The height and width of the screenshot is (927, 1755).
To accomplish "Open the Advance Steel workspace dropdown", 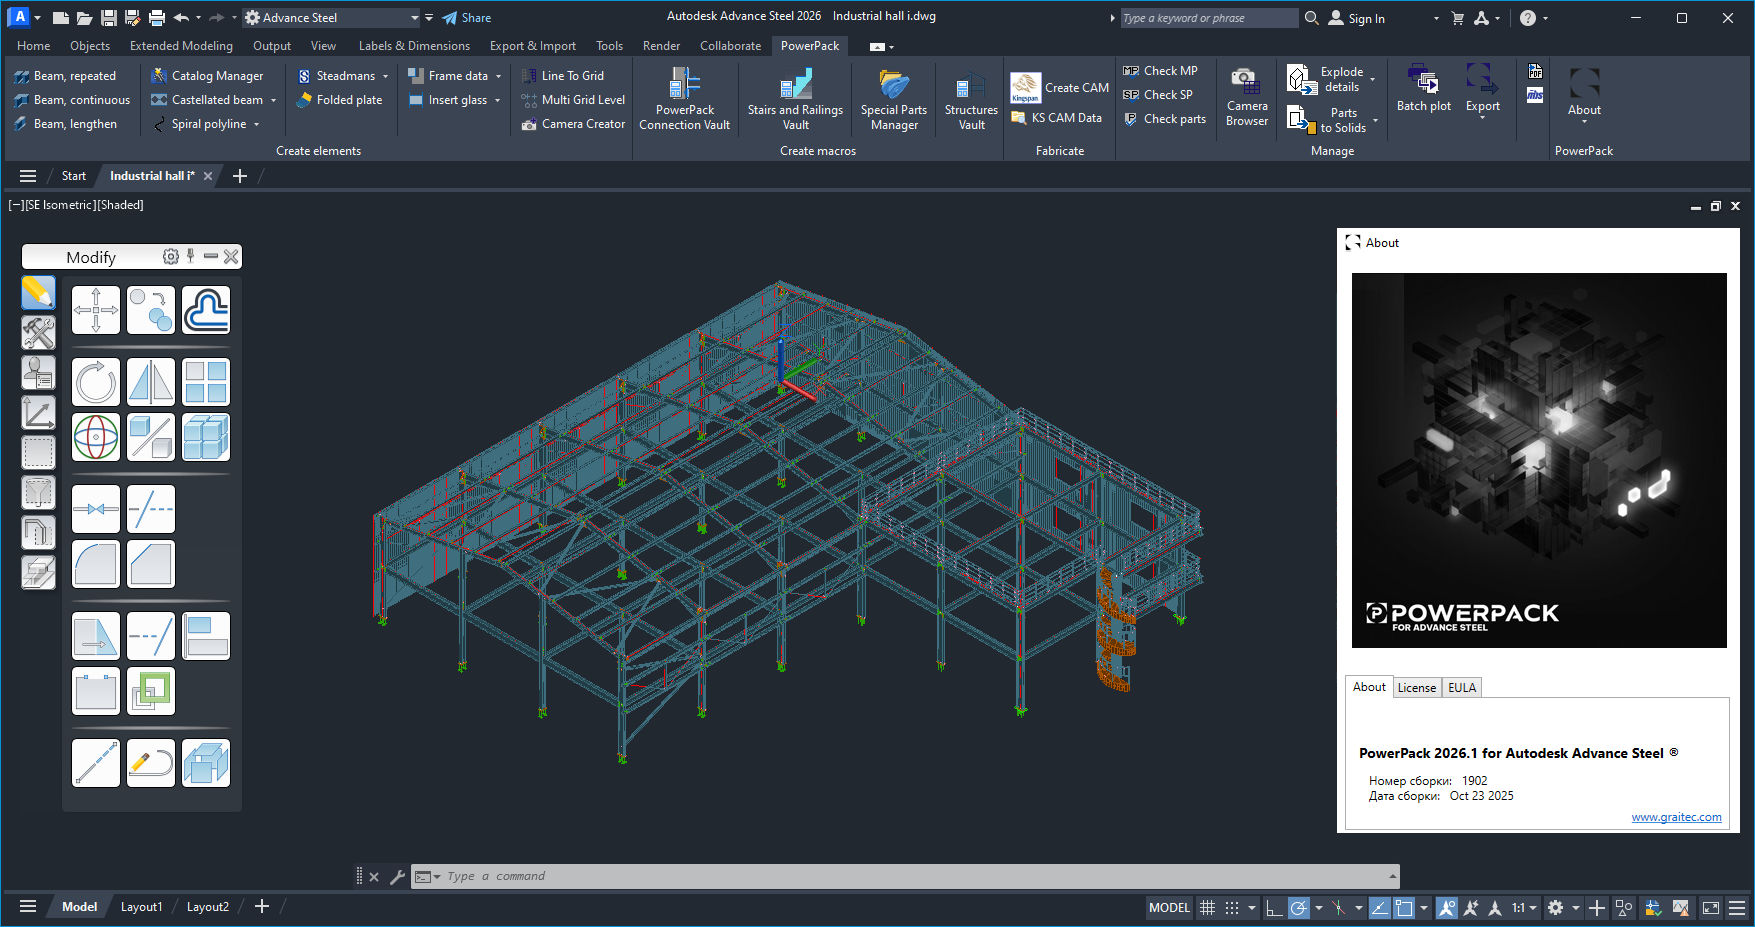I will [414, 17].
